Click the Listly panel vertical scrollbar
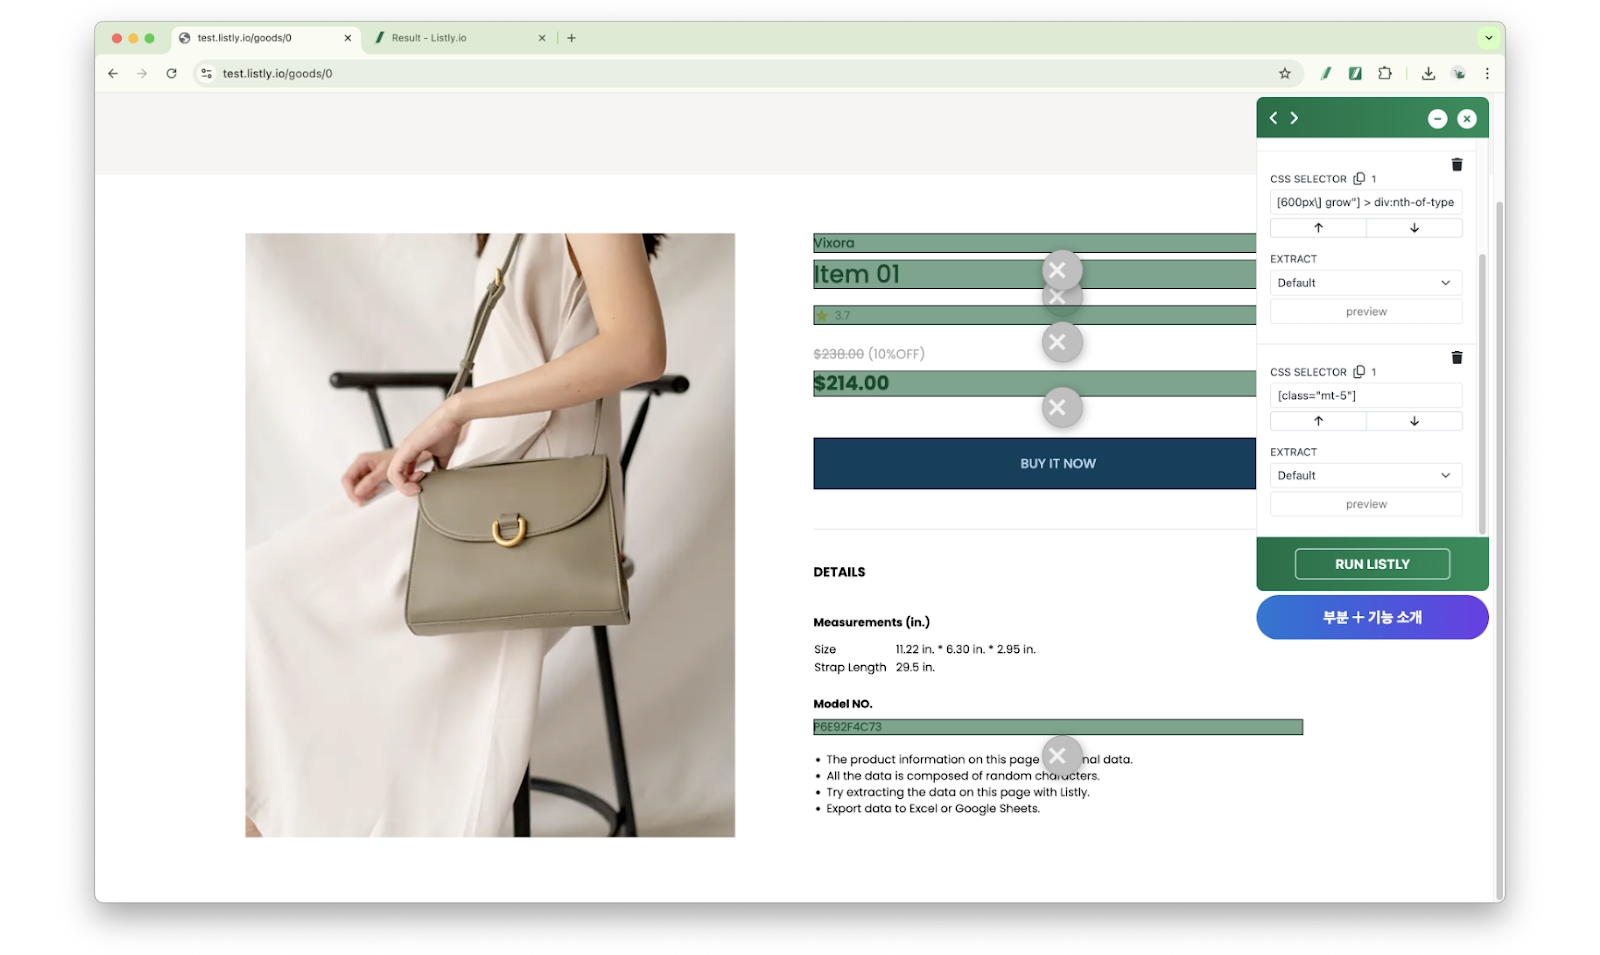1600x955 pixels. (1481, 390)
